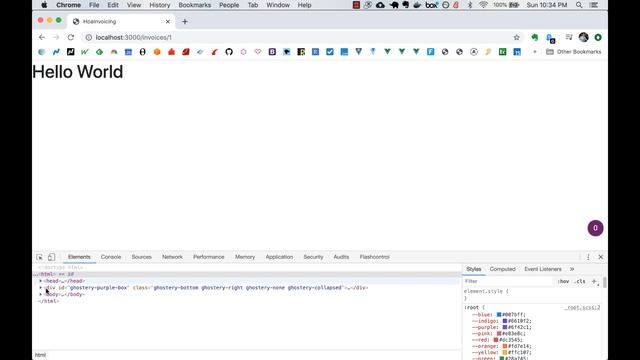The height and width of the screenshot is (360, 640).
Task: Open the blue checkmark bookmark icon
Action: (330, 52)
